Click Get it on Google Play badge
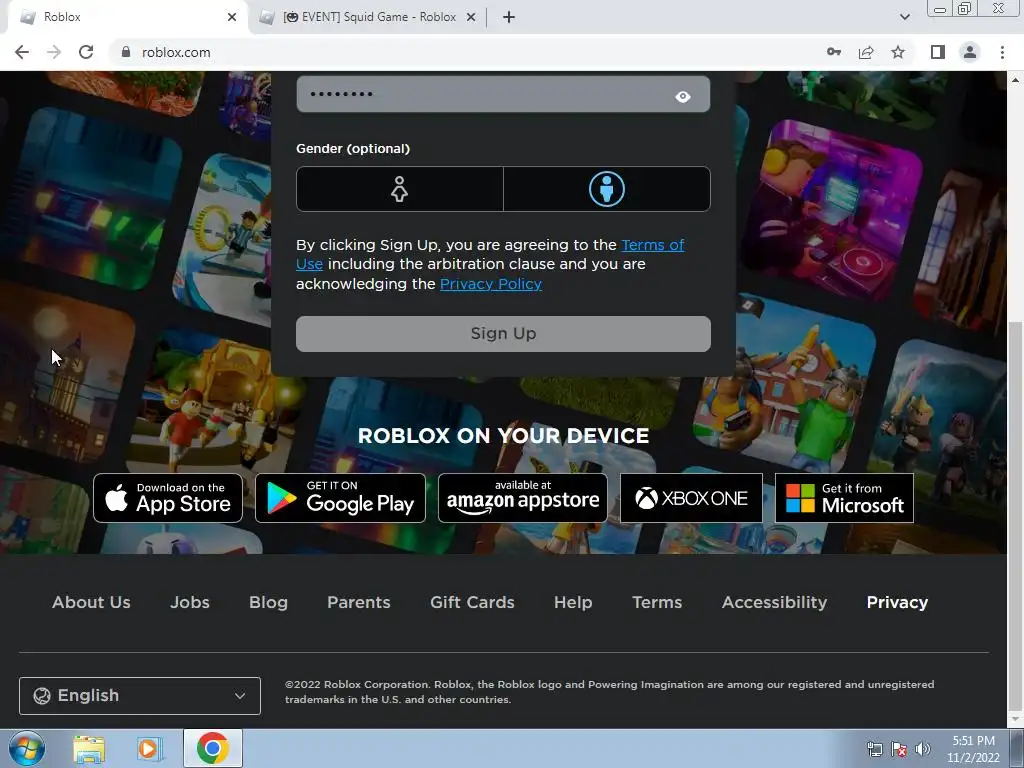 pyautogui.click(x=340, y=498)
